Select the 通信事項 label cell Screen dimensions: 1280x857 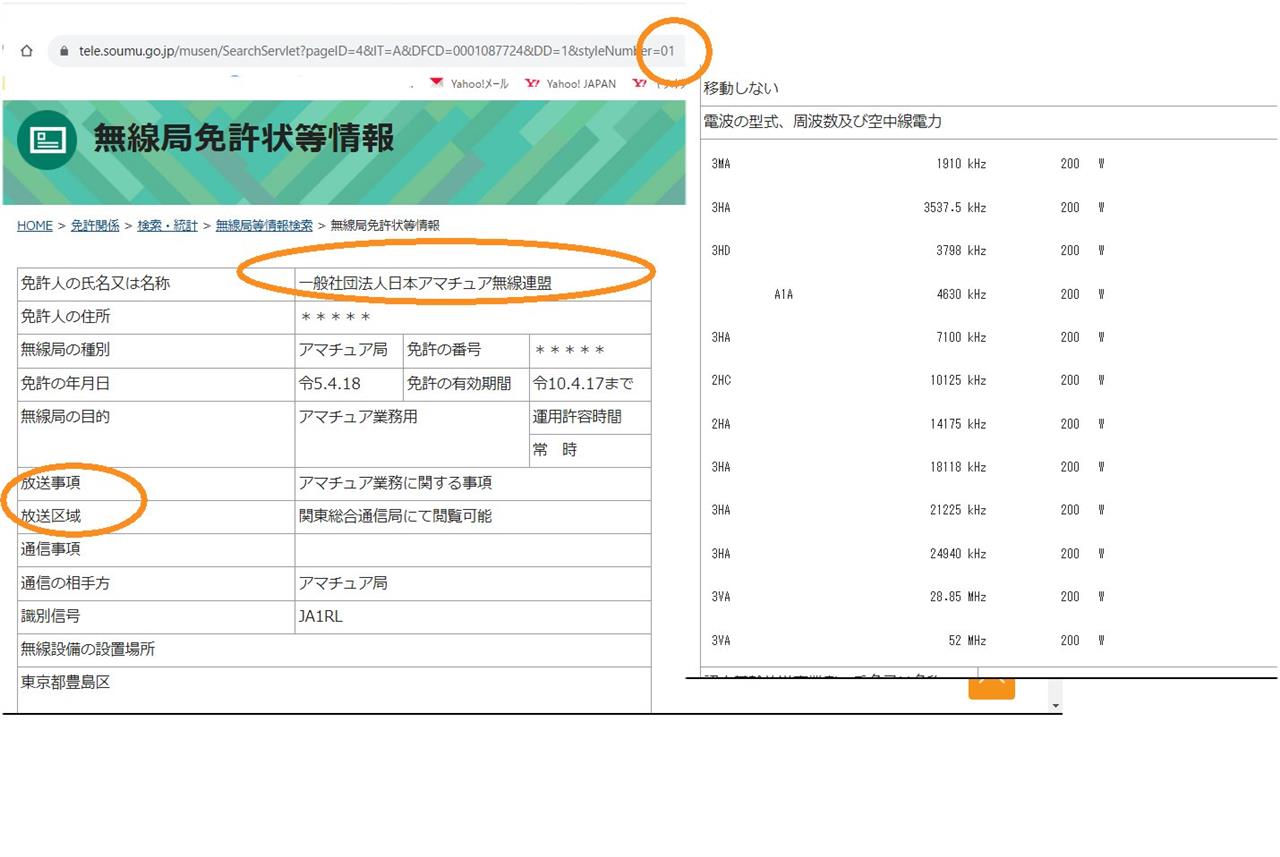coord(156,550)
